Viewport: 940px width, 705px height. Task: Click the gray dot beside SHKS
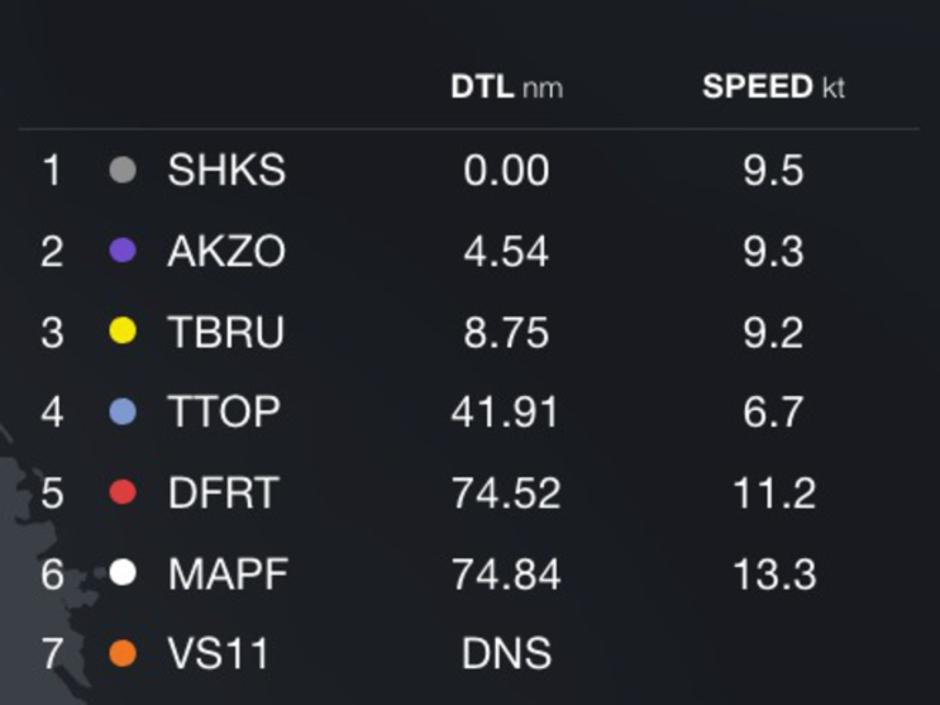click(x=122, y=170)
